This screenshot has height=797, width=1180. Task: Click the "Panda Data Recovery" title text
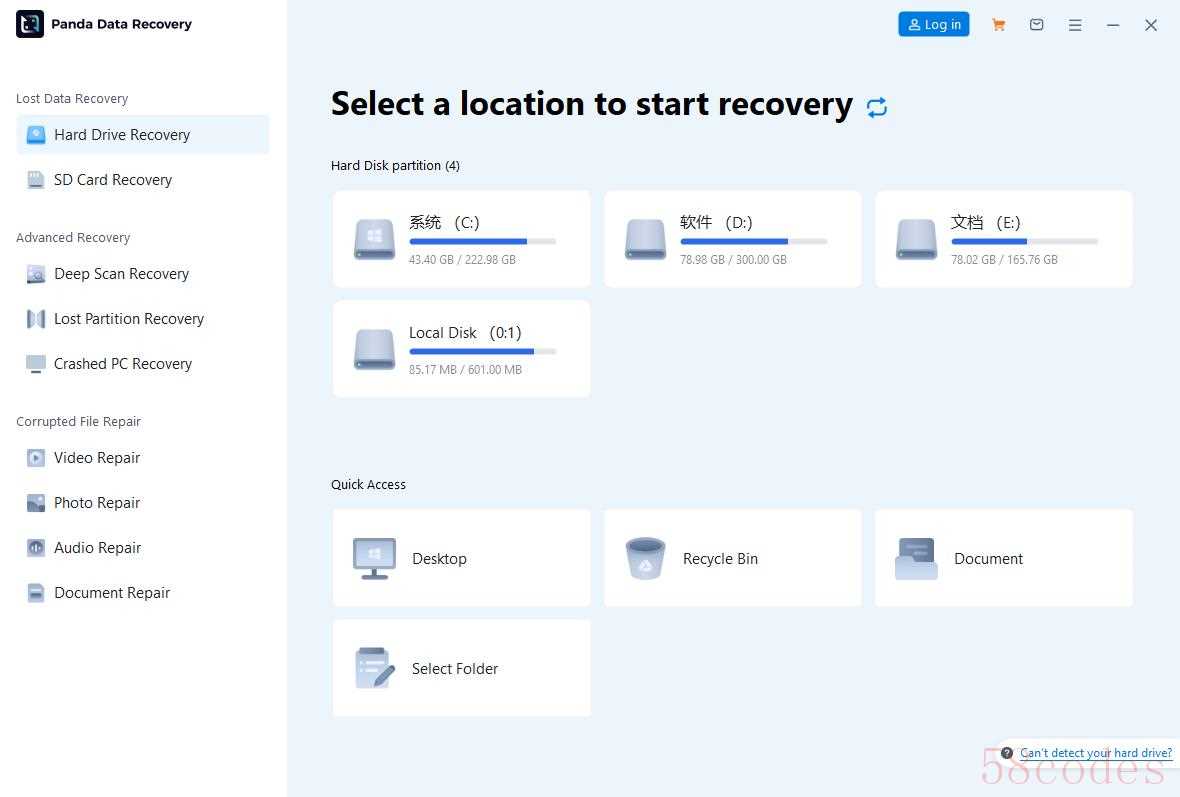[x=121, y=24]
